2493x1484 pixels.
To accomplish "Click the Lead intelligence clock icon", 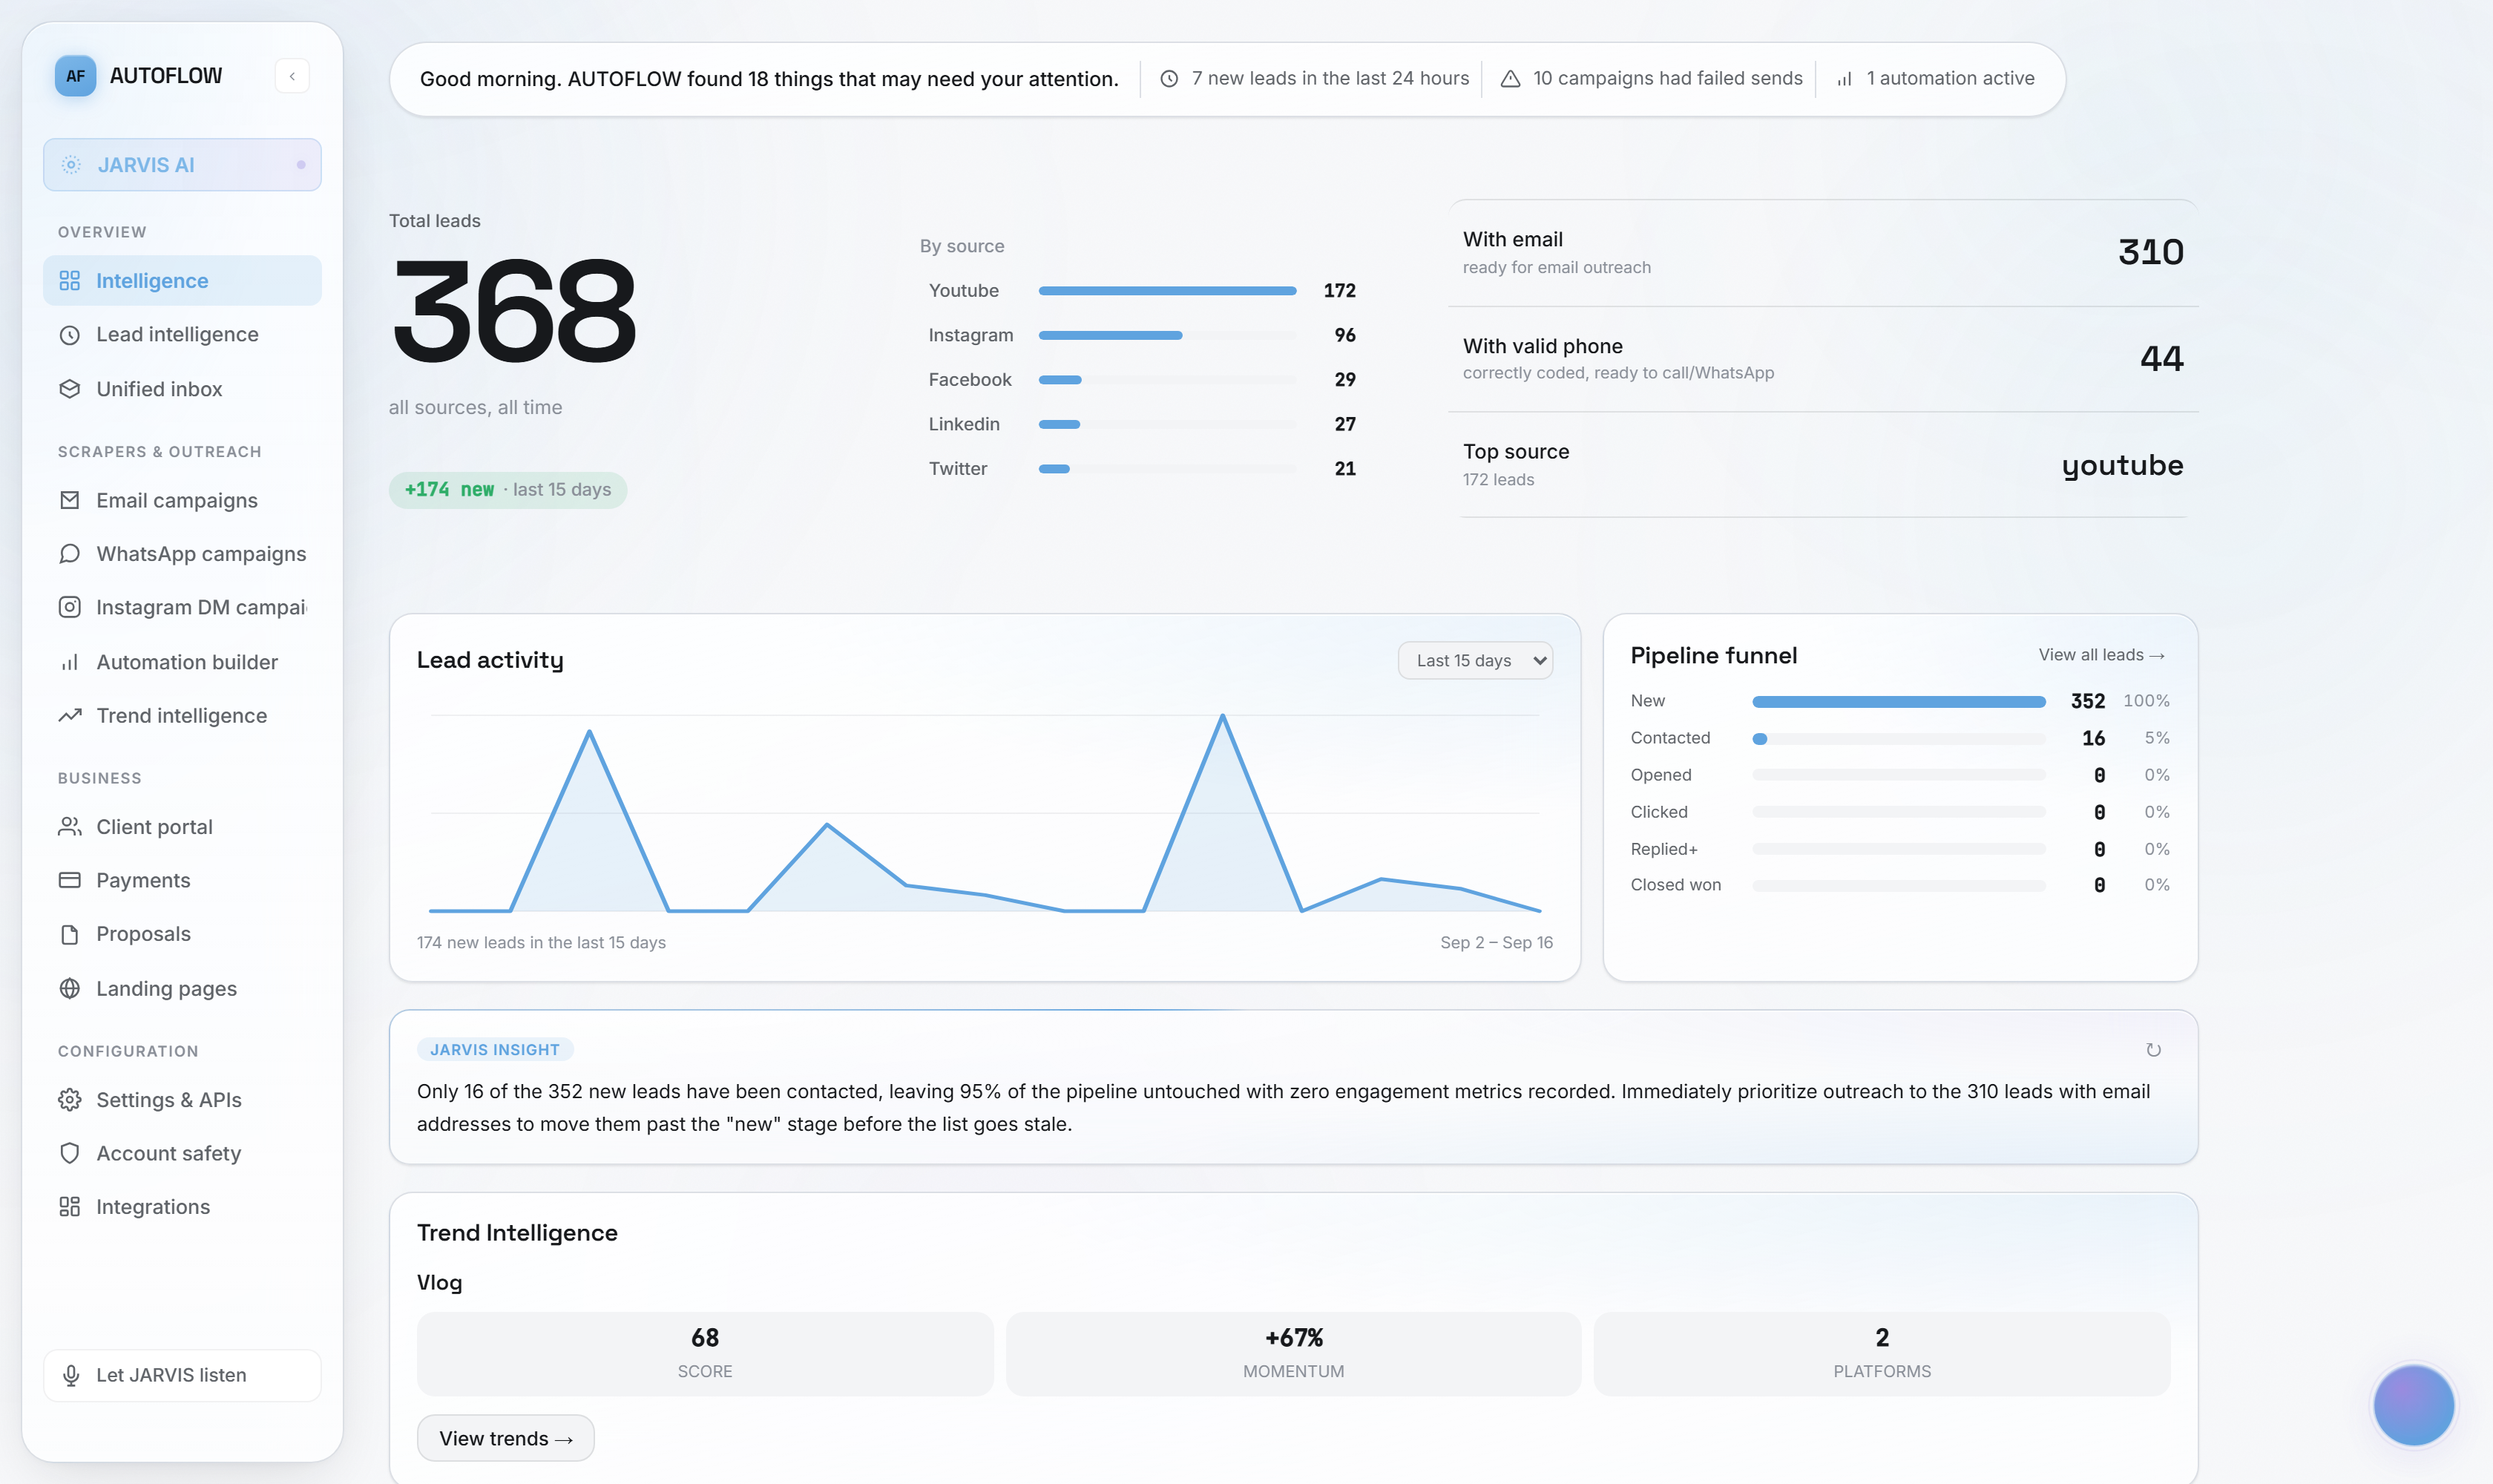I will tap(70, 335).
